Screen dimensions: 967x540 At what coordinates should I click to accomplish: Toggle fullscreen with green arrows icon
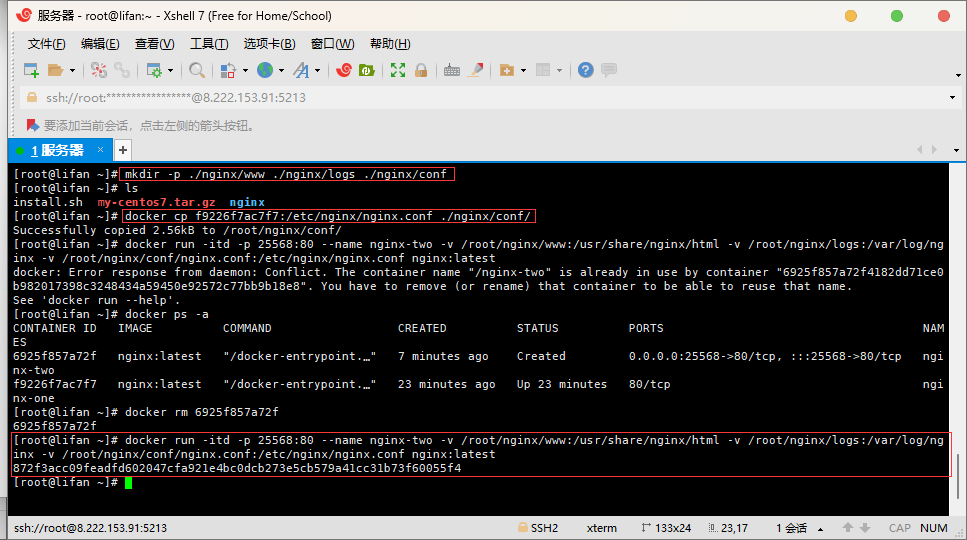[398, 70]
